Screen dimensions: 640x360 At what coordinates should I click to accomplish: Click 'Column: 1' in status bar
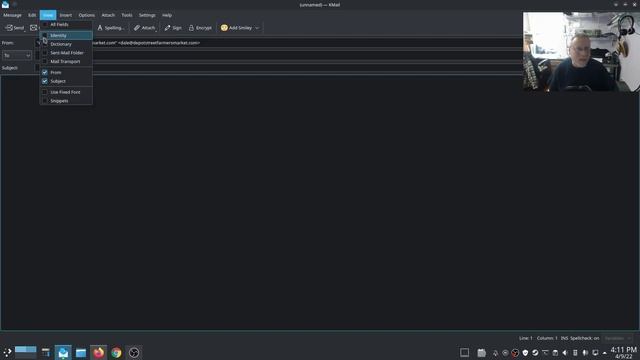click(x=547, y=338)
